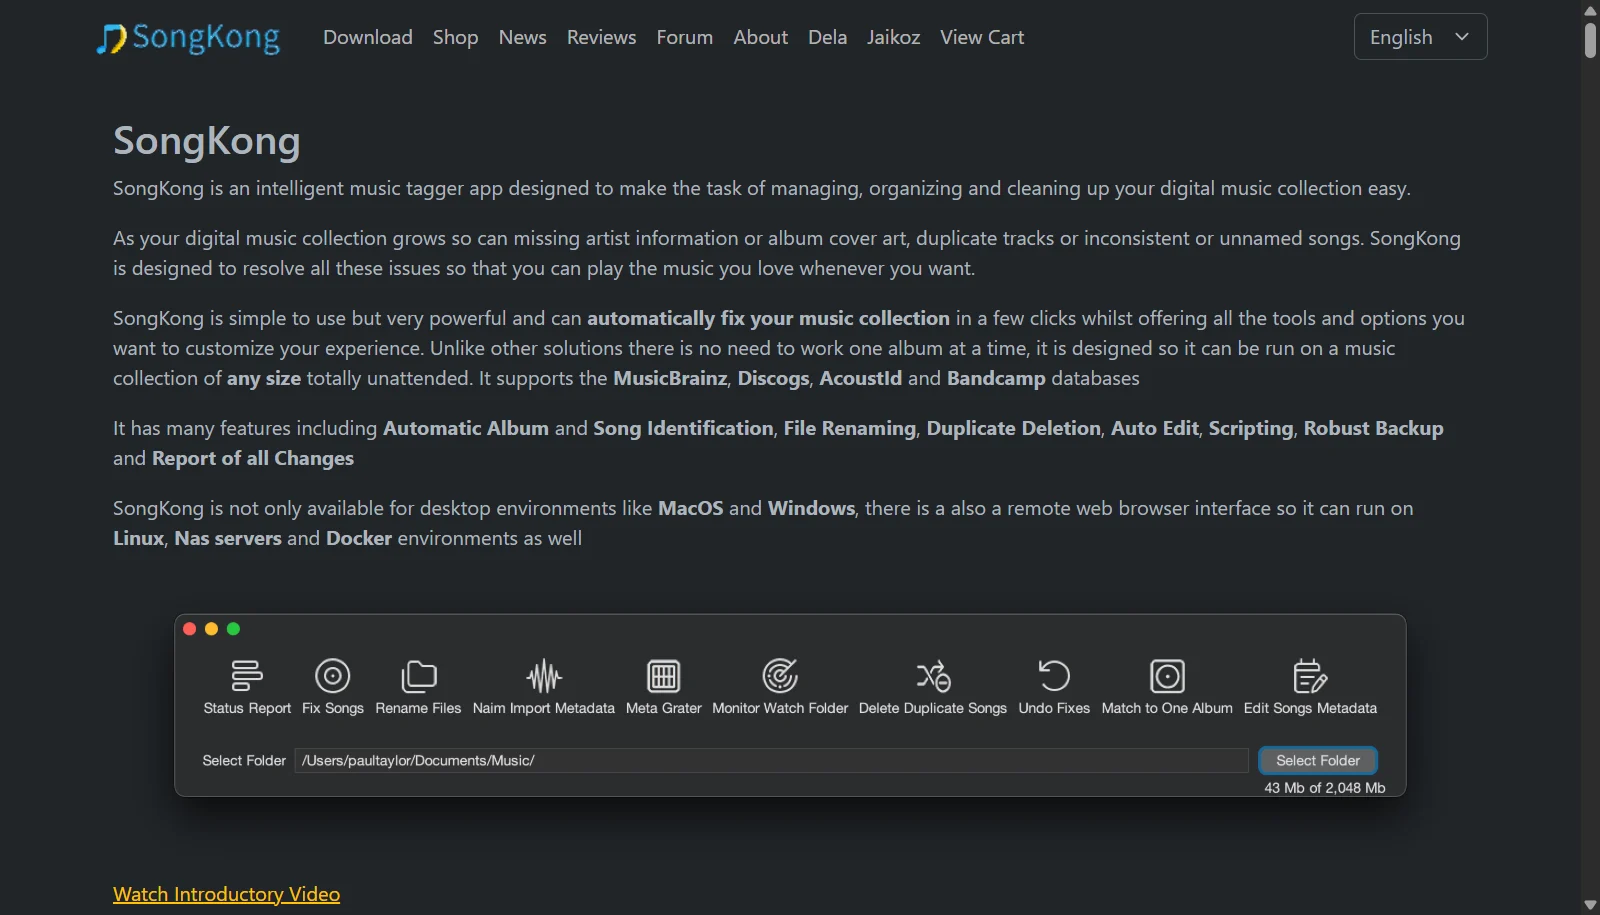Click the large "SongKong" page heading
The height and width of the screenshot is (915, 1600).
click(x=207, y=141)
